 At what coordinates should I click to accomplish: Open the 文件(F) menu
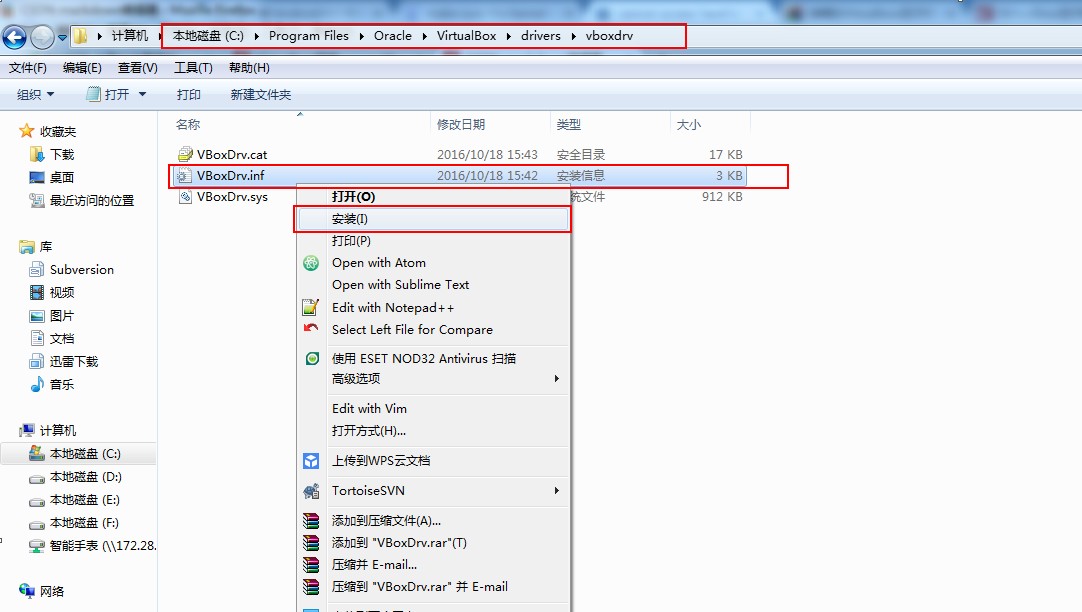pos(28,68)
